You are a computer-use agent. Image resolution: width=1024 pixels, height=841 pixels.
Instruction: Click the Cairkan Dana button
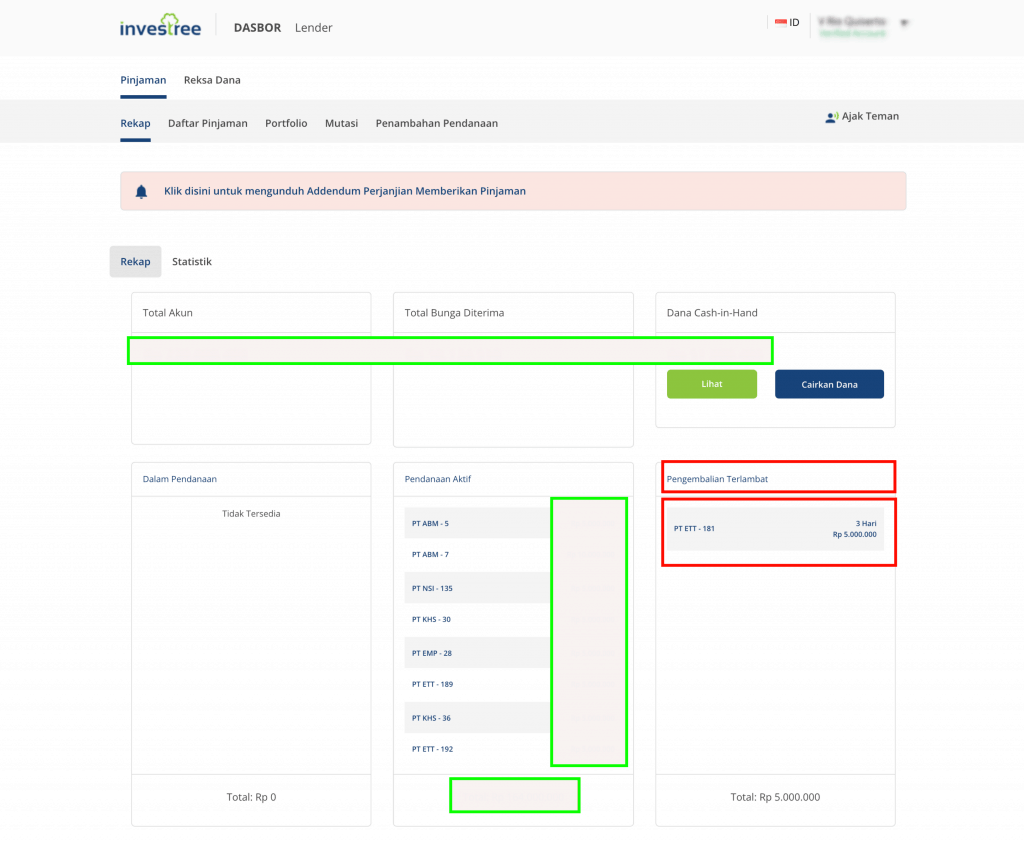tap(829, 384)
